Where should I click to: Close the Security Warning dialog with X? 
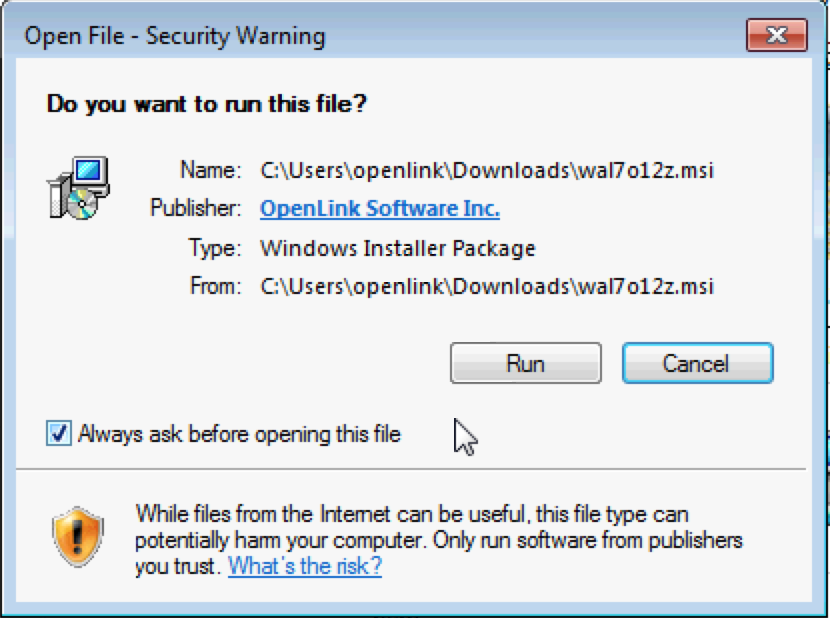[776, 37]
